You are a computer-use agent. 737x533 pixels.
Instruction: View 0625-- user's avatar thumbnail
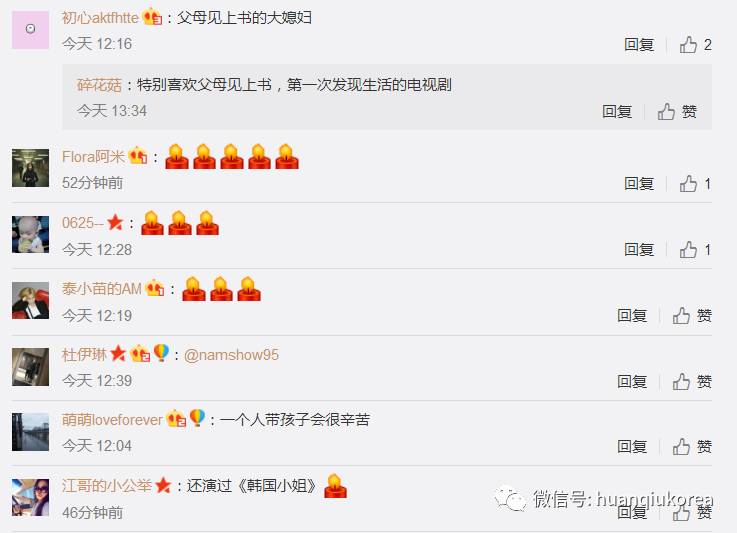click(31, 235)
